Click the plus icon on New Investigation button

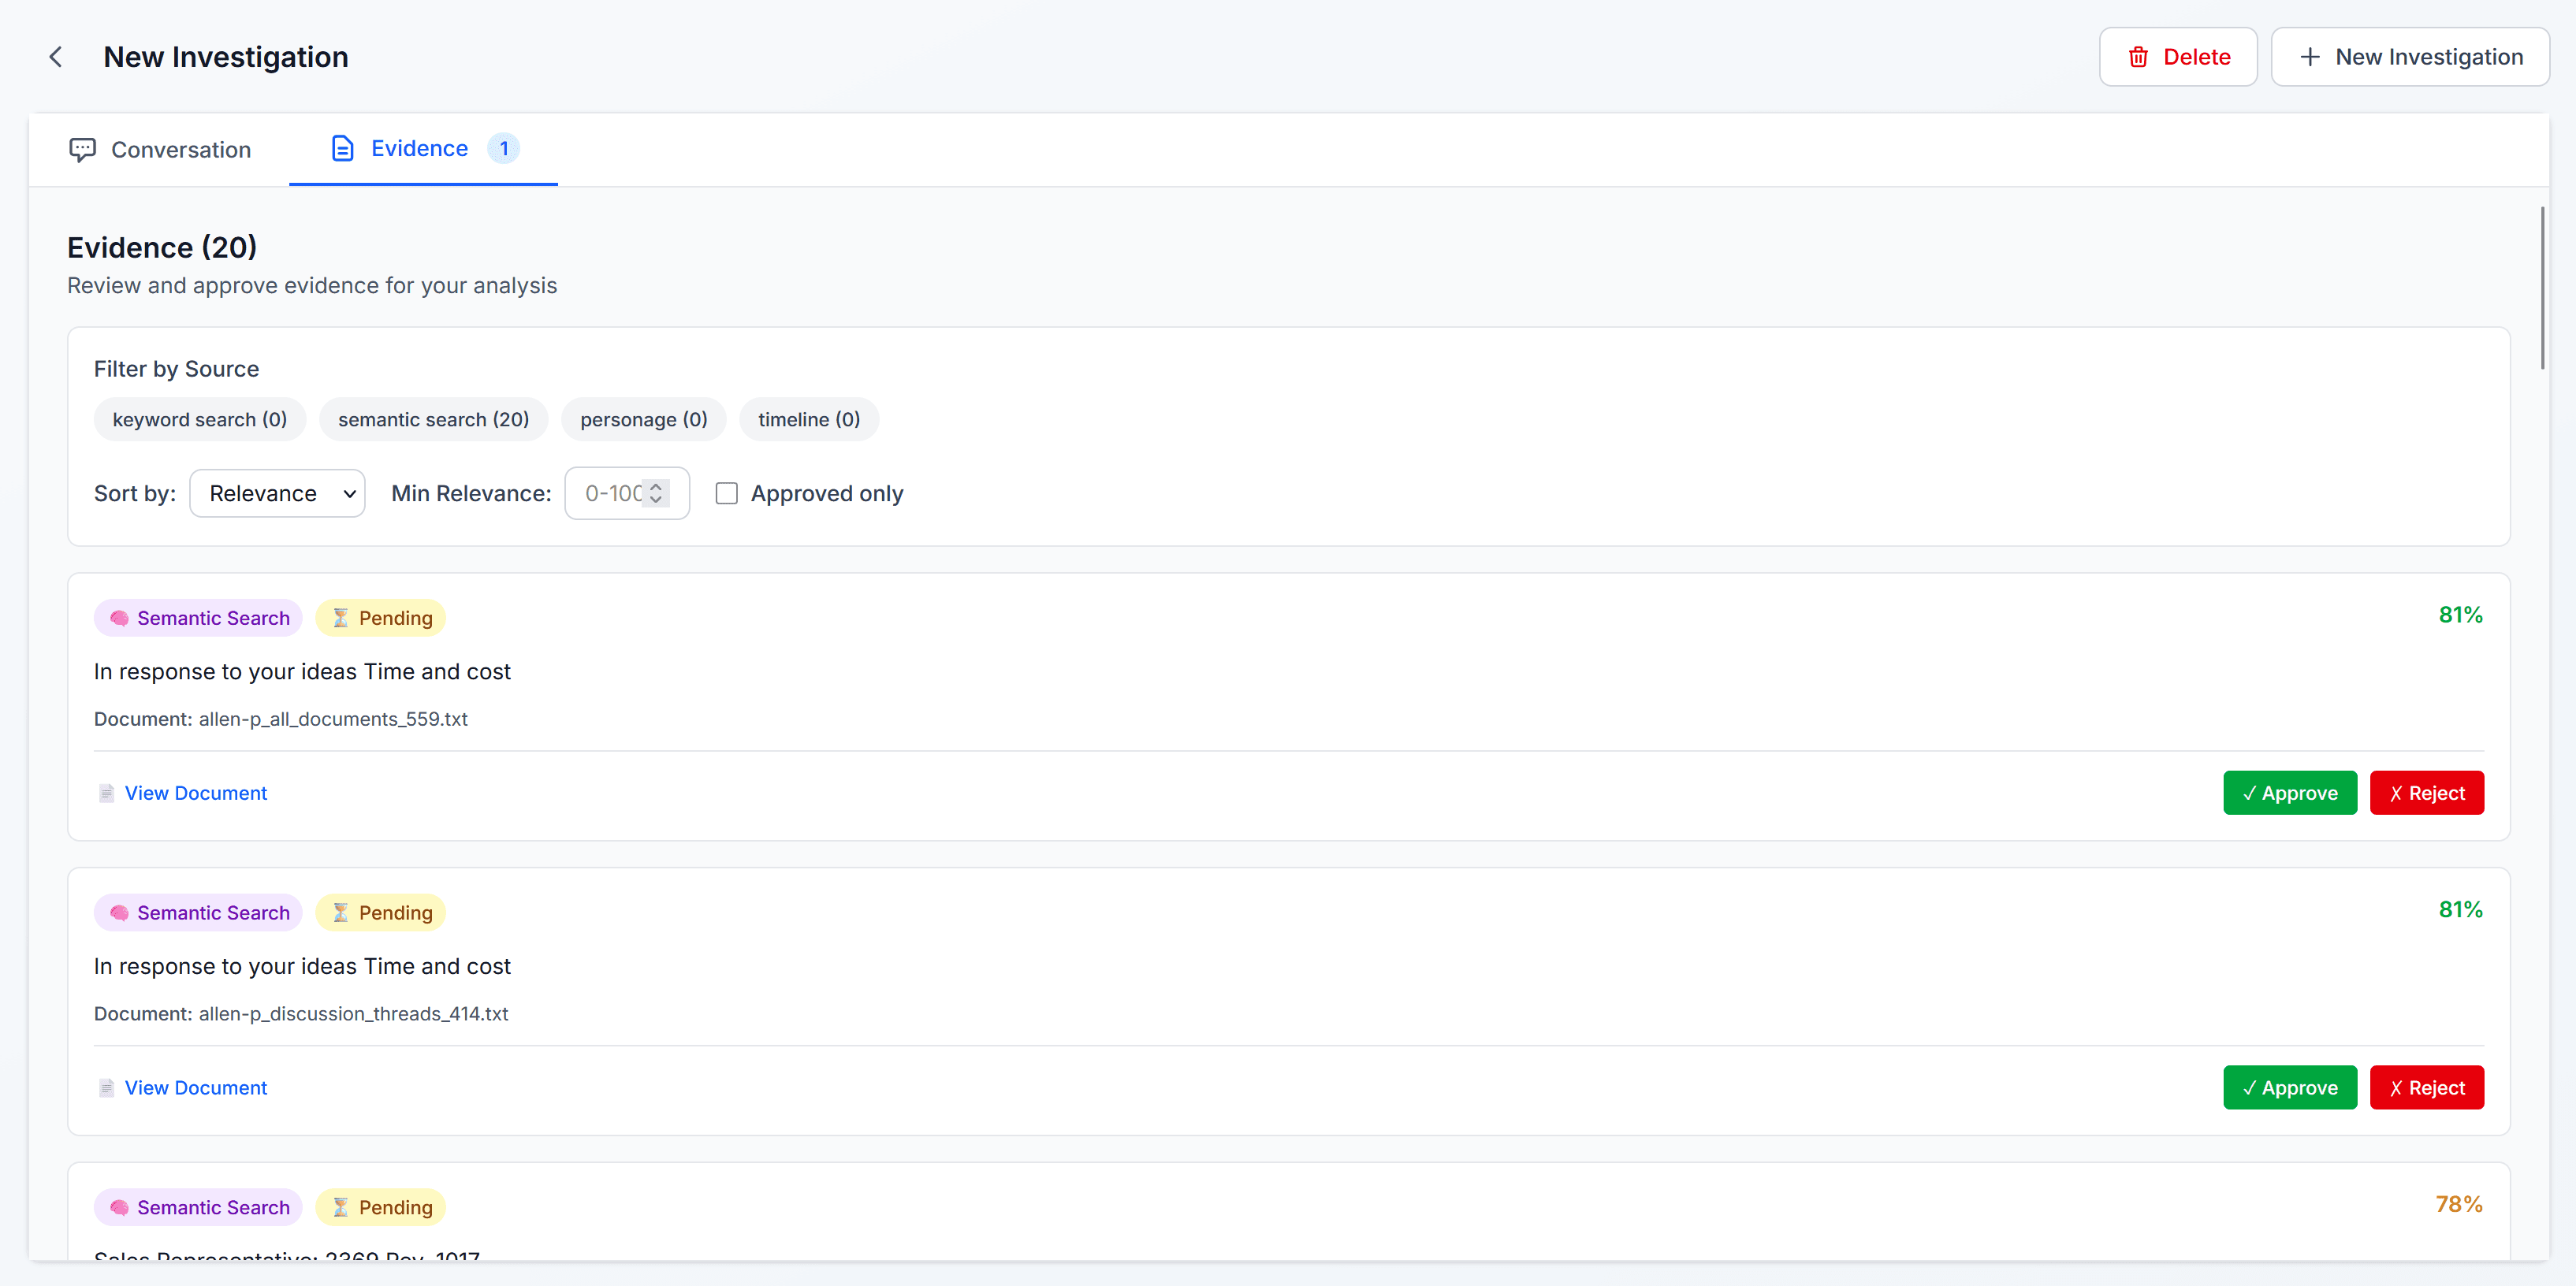point(2310,57)
